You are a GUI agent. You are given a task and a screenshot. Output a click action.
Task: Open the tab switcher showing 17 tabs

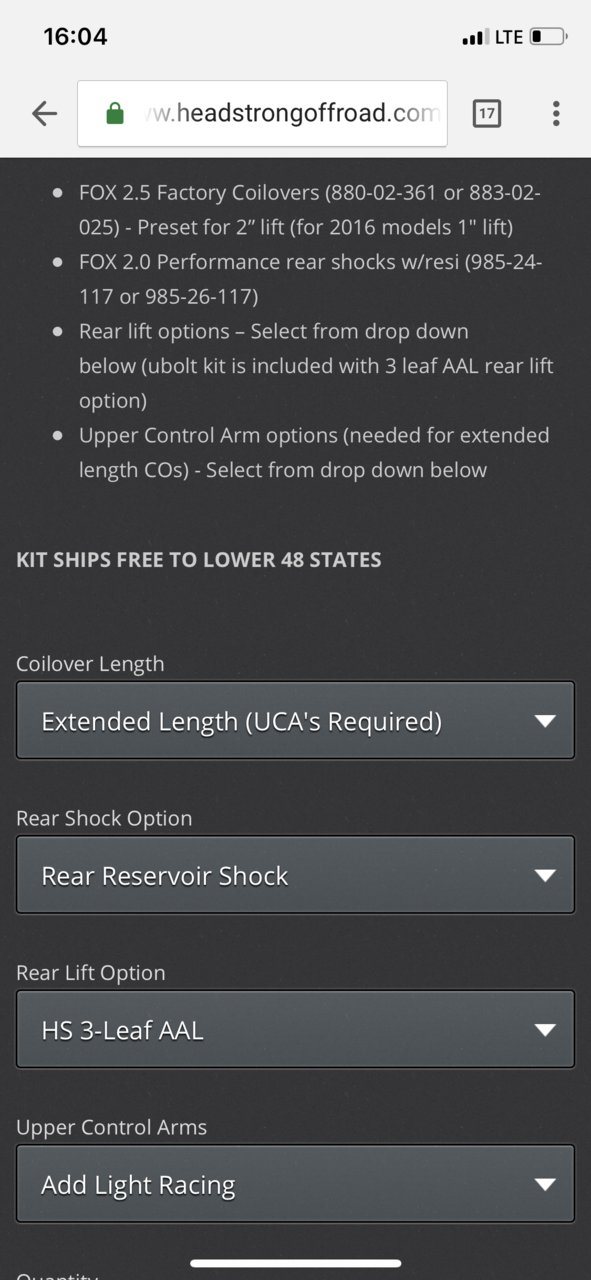pos(486,114)
